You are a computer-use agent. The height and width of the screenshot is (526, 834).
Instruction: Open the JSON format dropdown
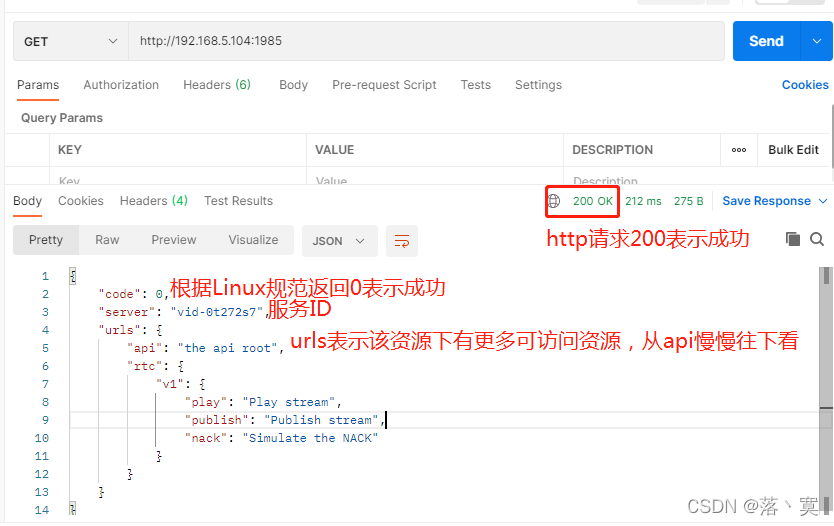click(x=339, y=241)
